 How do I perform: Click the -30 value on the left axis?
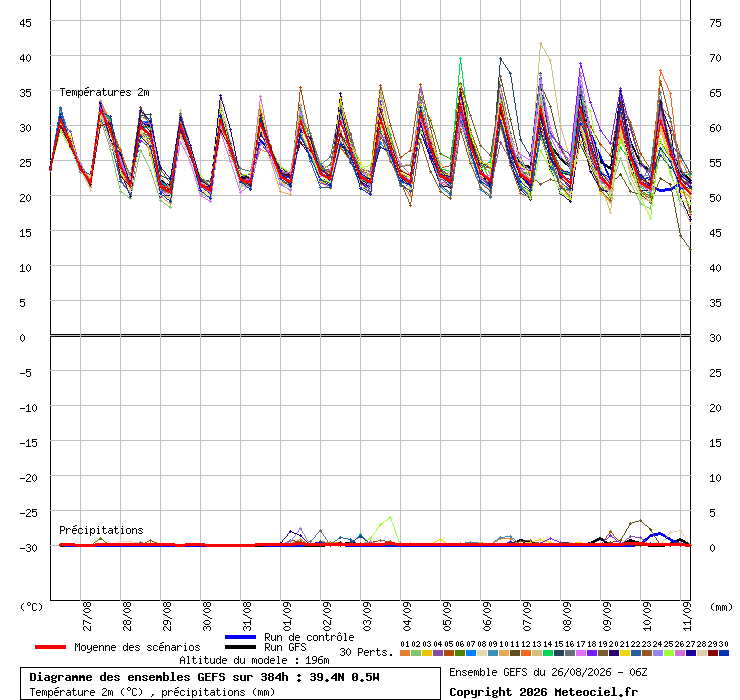coord(28,548)
